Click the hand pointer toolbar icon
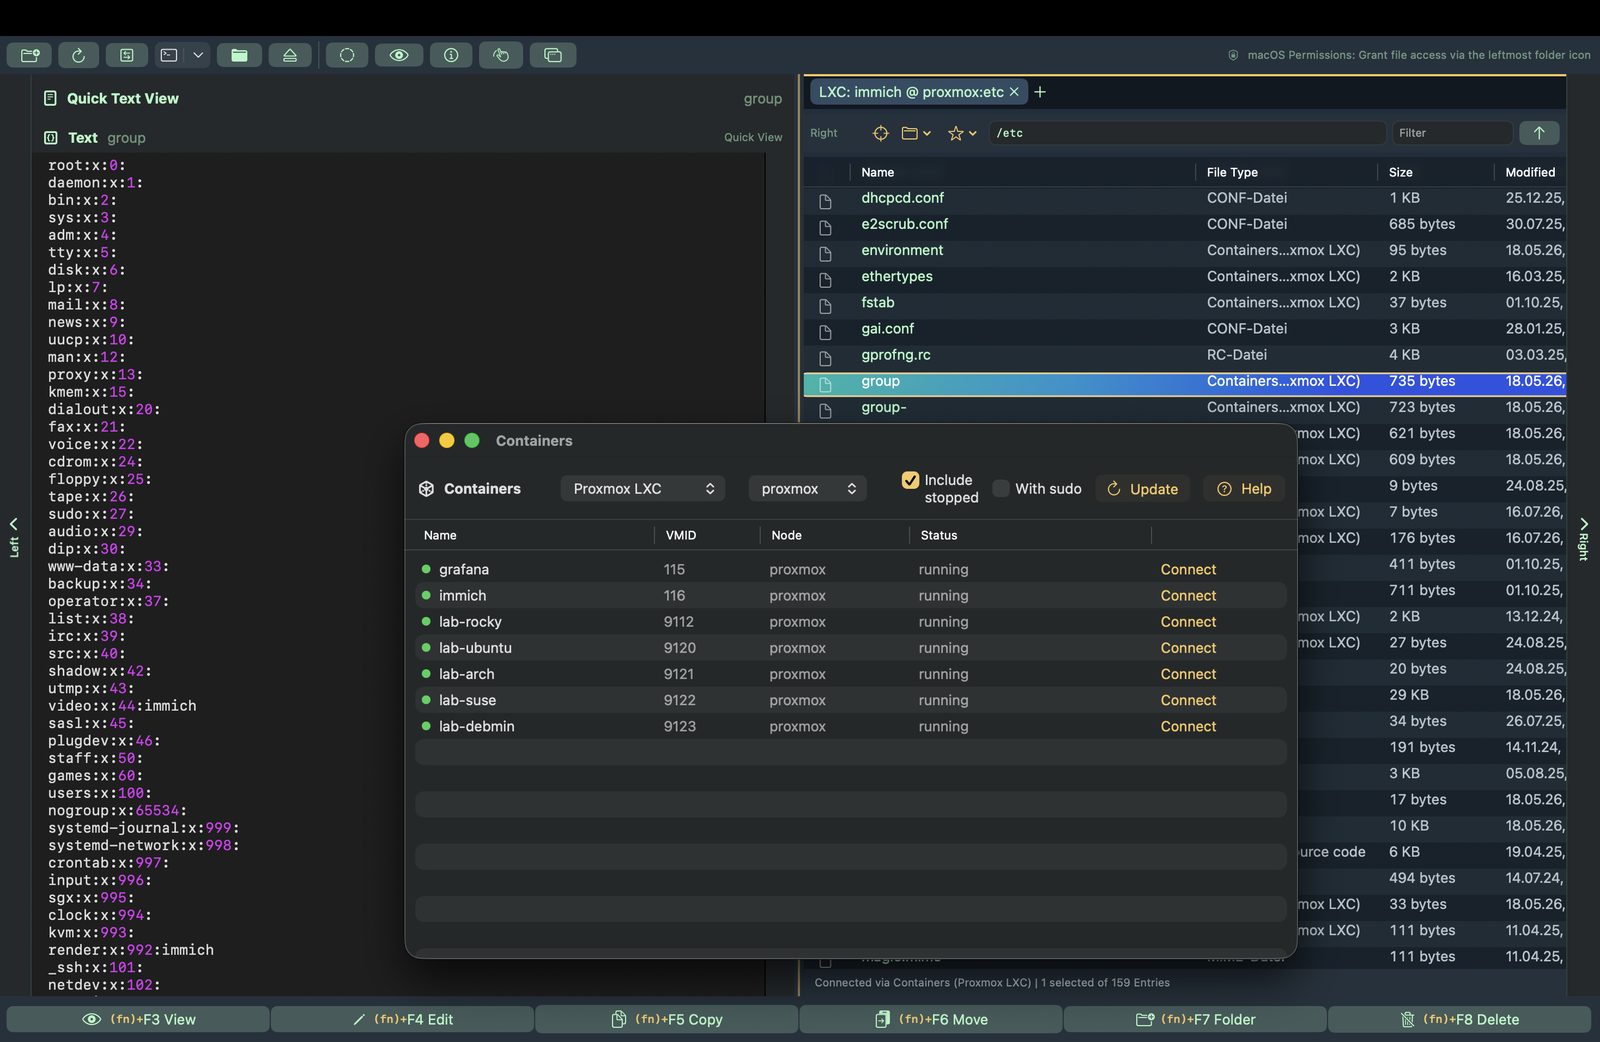 (501, 55)
